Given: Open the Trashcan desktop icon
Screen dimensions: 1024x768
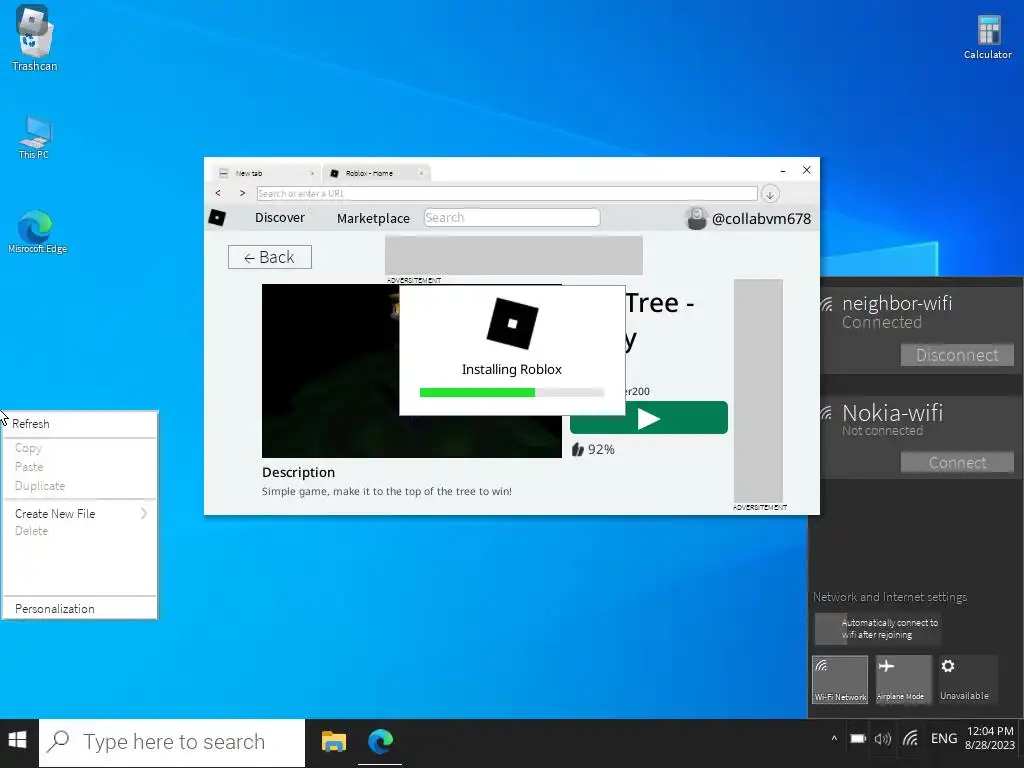Looking at the screenshot, I should (x=34, y=38).
